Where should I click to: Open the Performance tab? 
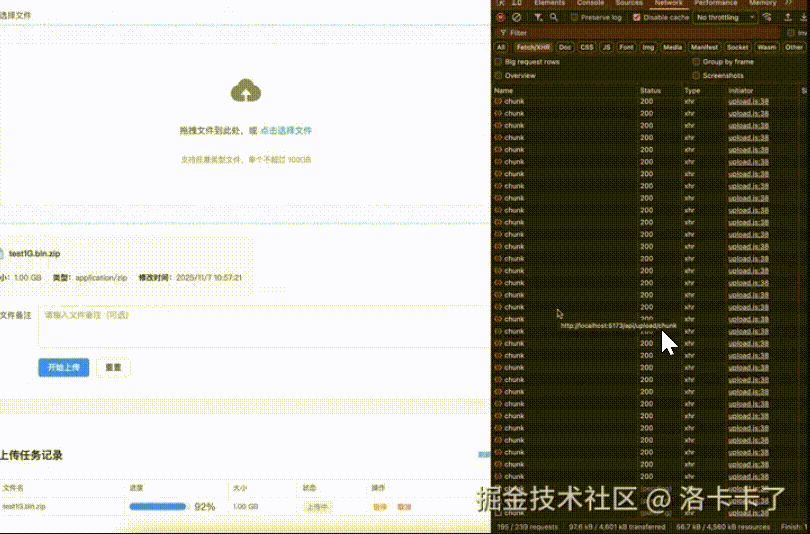click(x=716, y=4)
